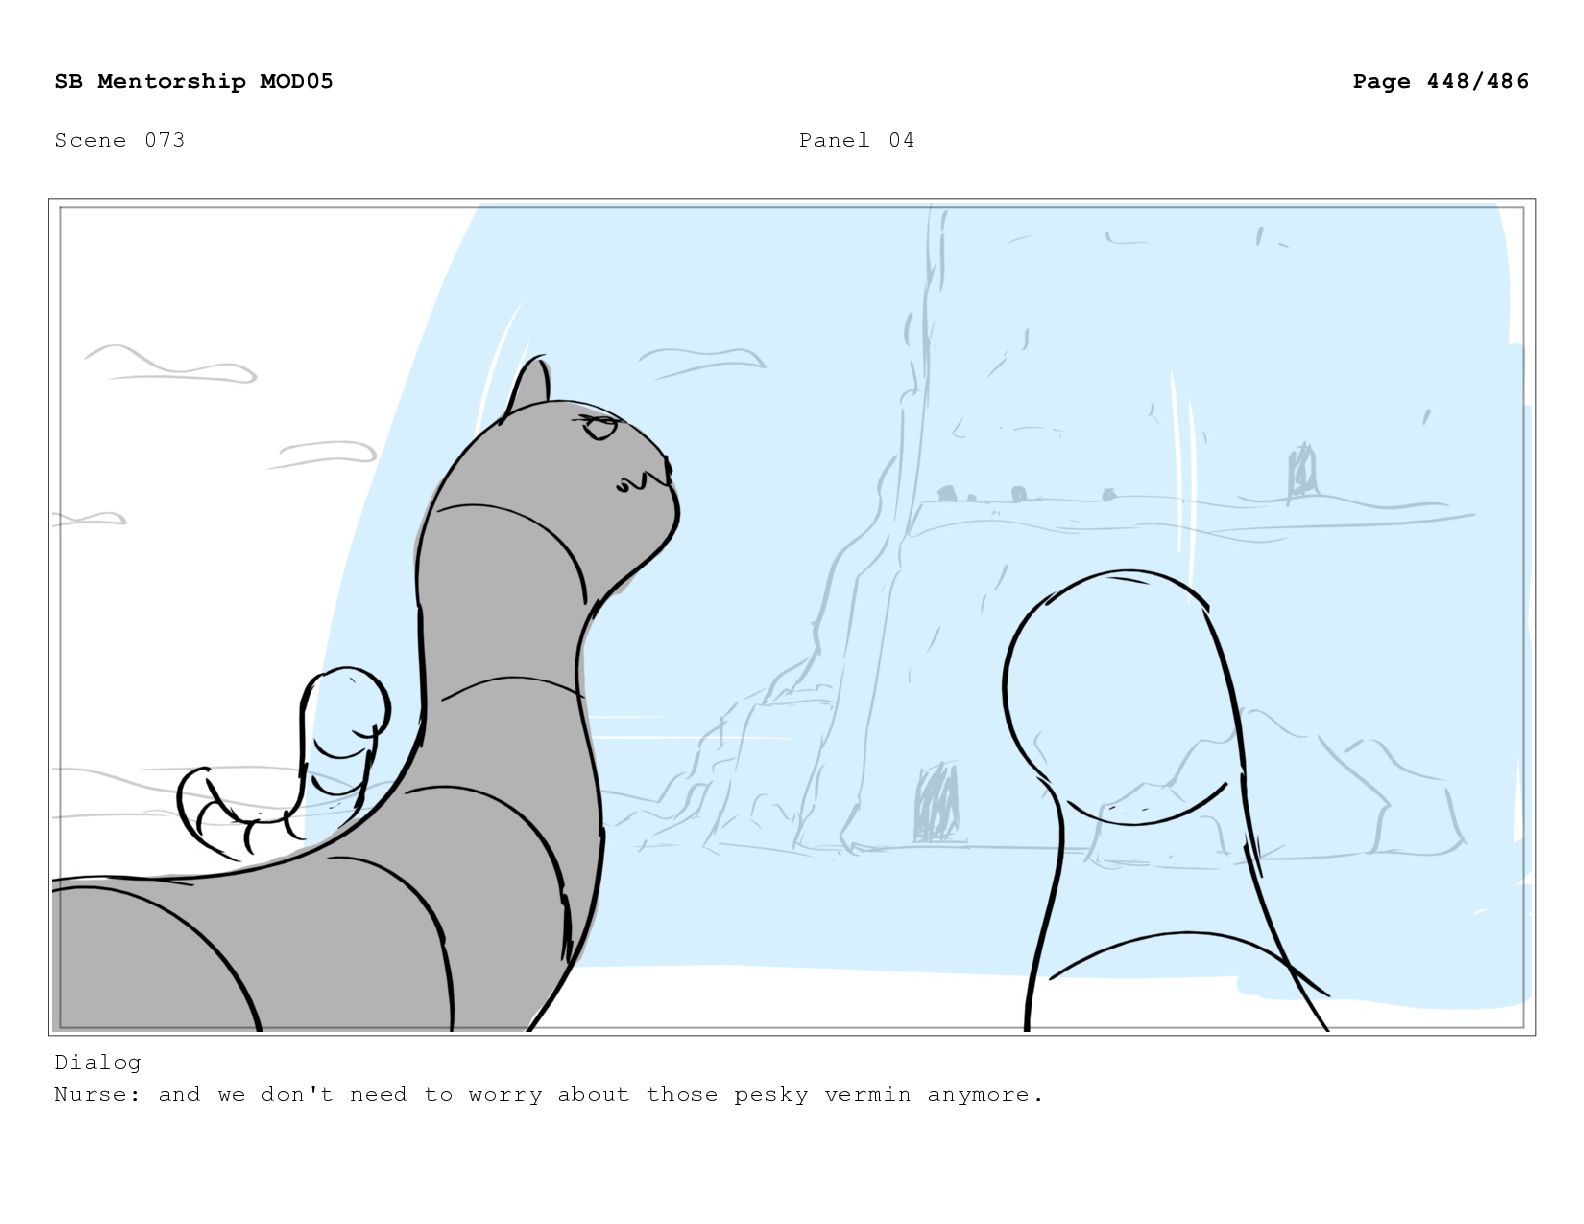Click the 'Dialog' heading
Viewport: 1584px width, 1224px height.
click(x=98, y=1062)
